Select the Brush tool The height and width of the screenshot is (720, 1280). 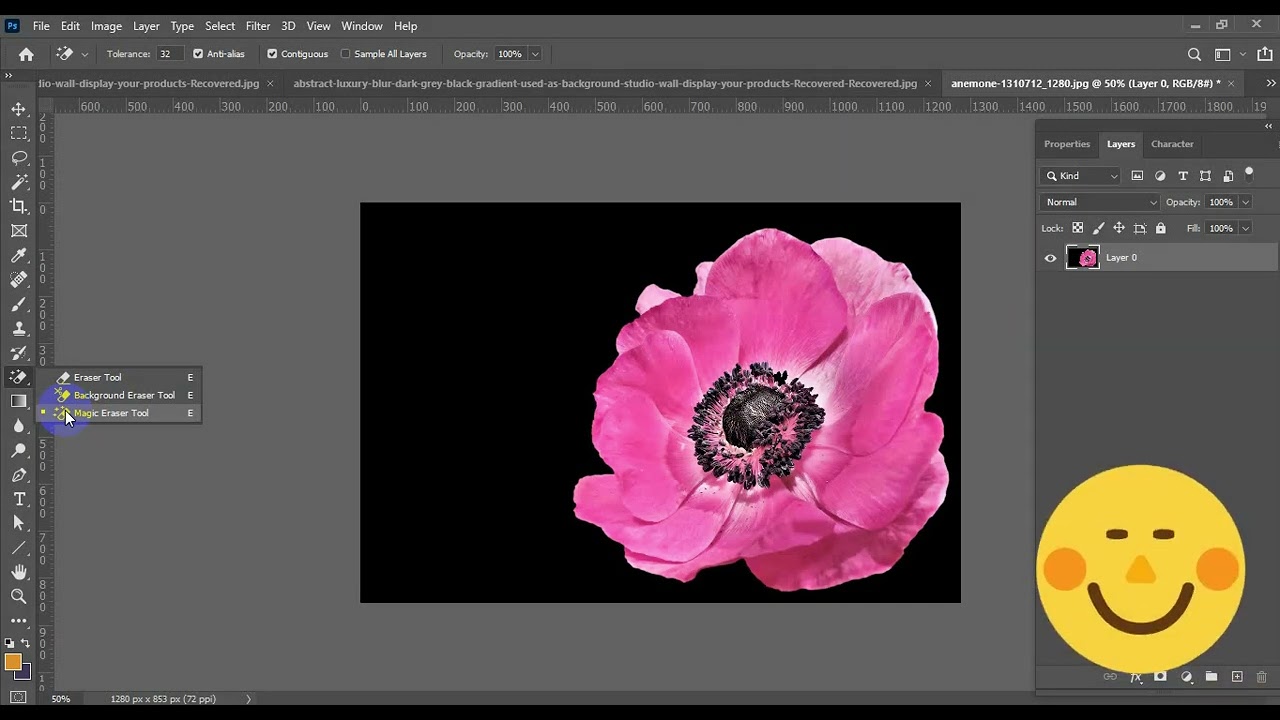19,304
